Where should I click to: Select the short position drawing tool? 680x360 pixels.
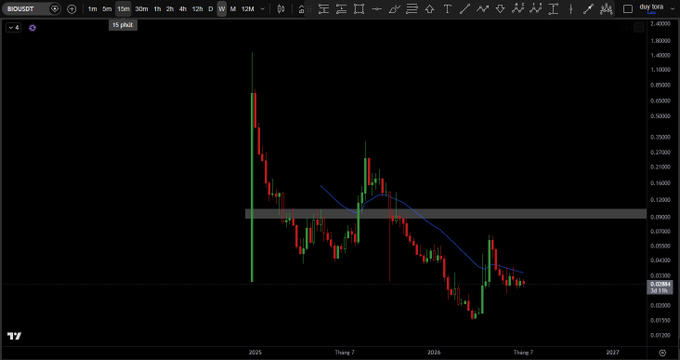(341, 9)
